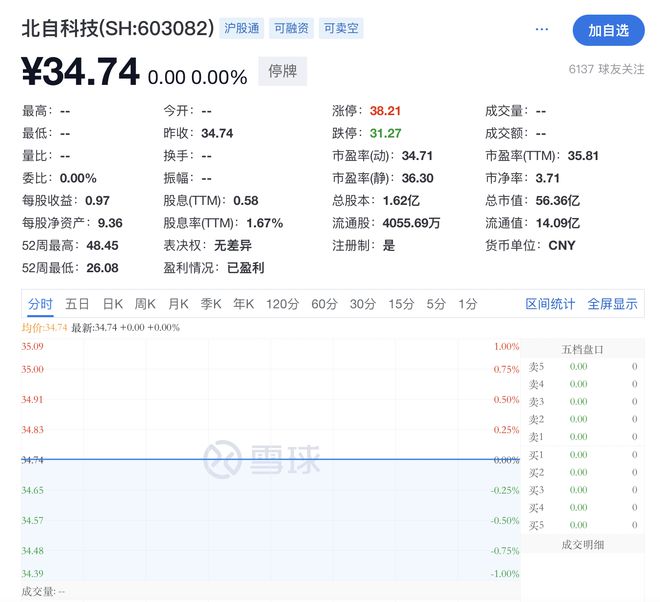660x602 pixels.
Task: Click the 卖5 order book row
Action: (583, 367)
